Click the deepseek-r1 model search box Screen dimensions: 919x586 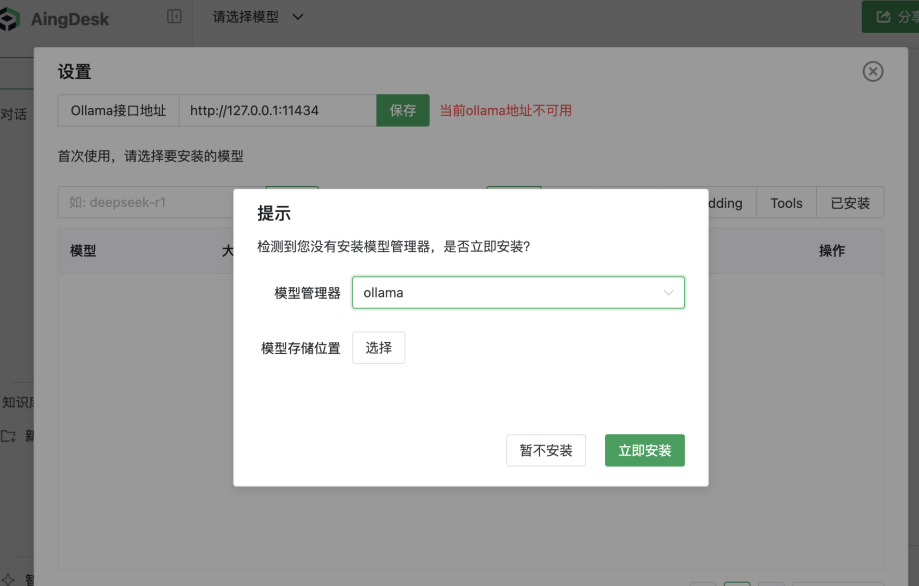[x=140, y=202]
